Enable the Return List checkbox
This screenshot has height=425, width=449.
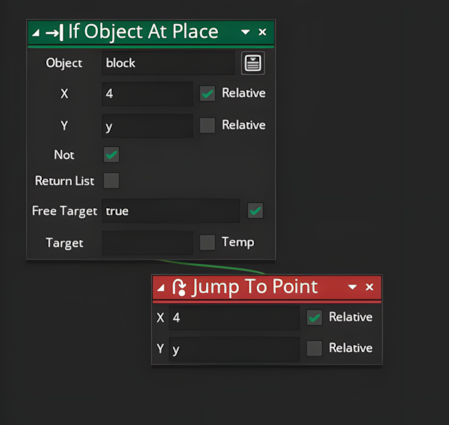point(111,181)
